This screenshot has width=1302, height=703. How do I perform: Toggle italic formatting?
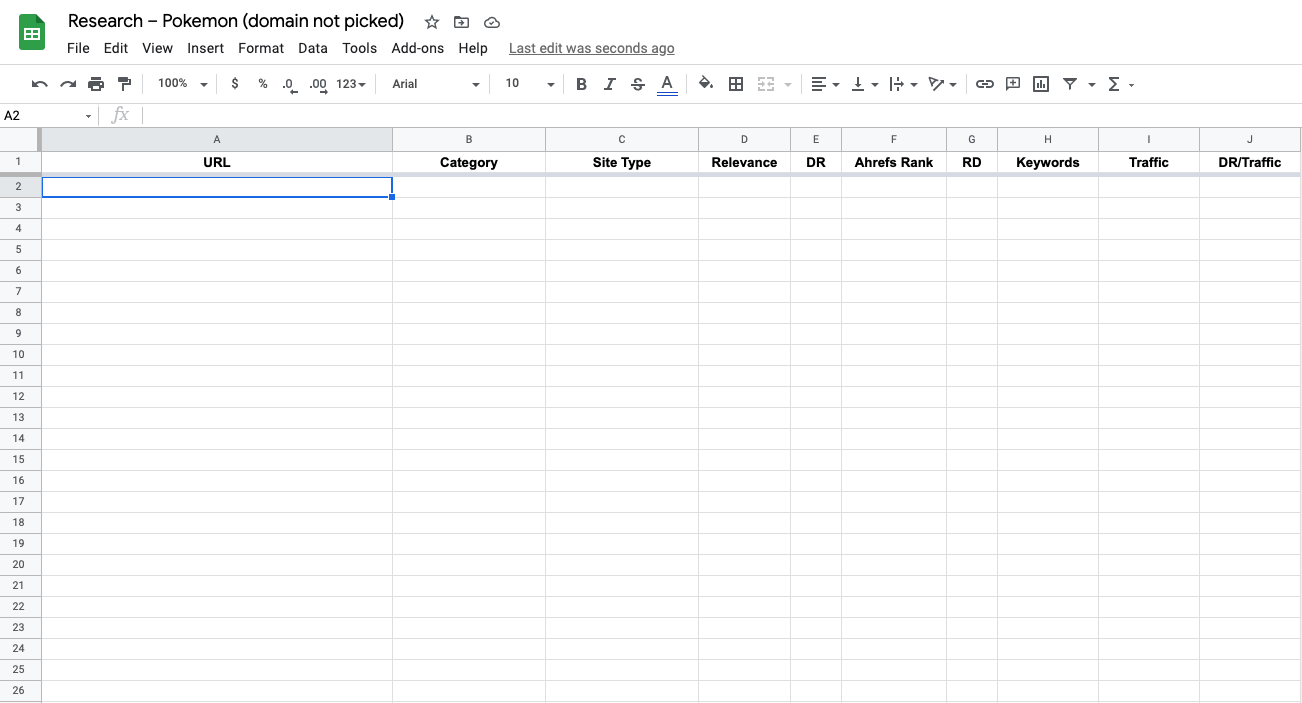click(609, 84)
